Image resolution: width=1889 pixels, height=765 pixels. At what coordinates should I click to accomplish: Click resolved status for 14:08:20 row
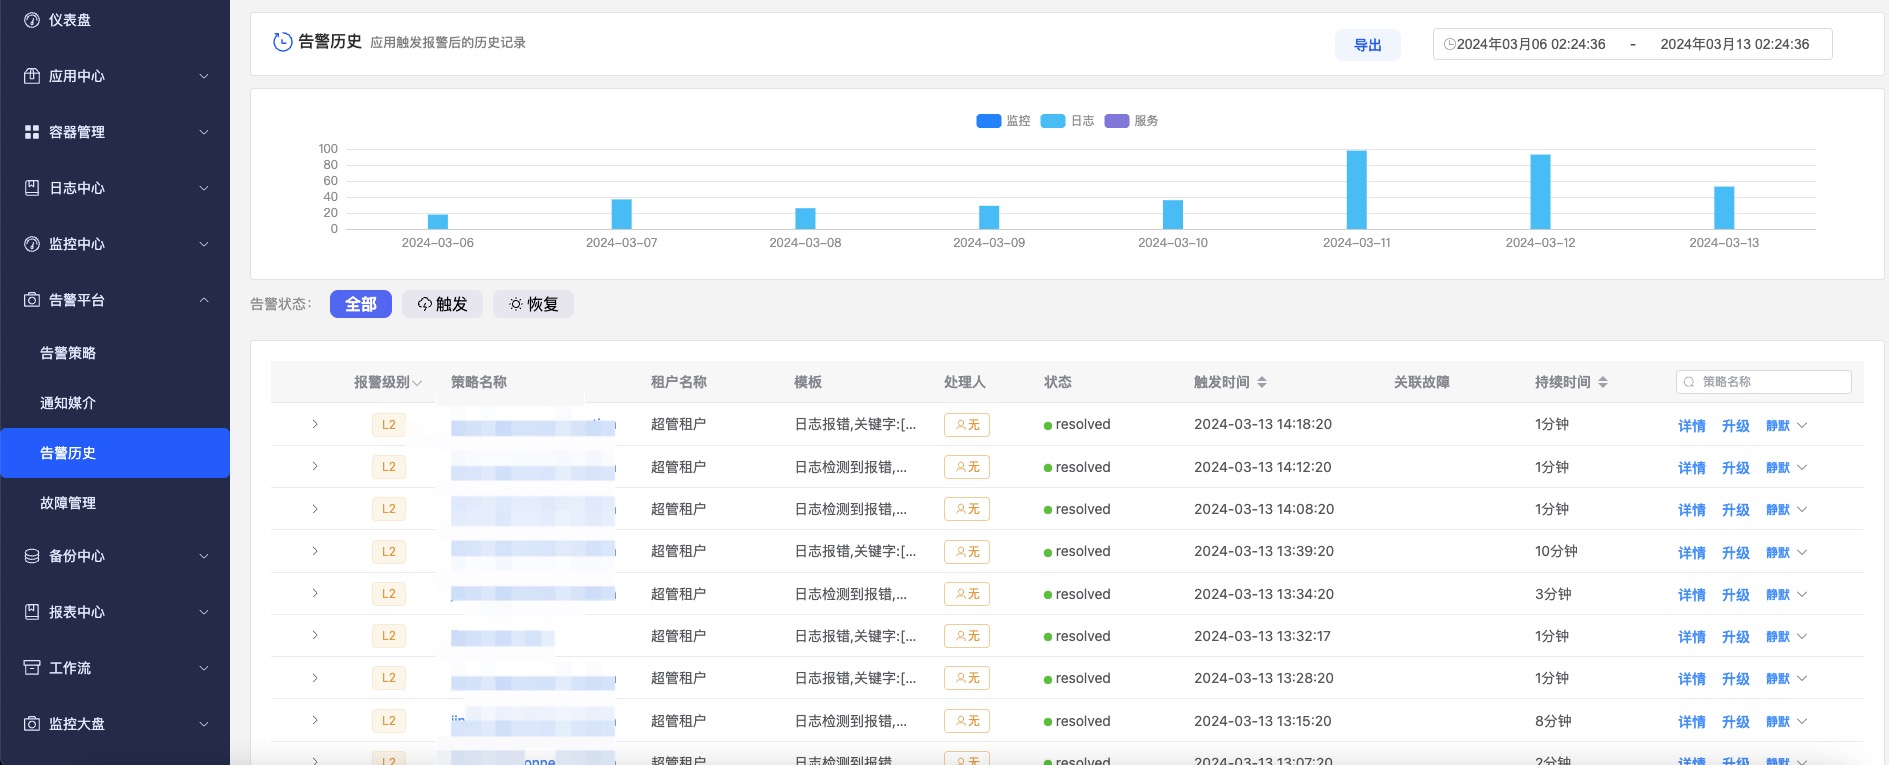[x=1077, y=509]
